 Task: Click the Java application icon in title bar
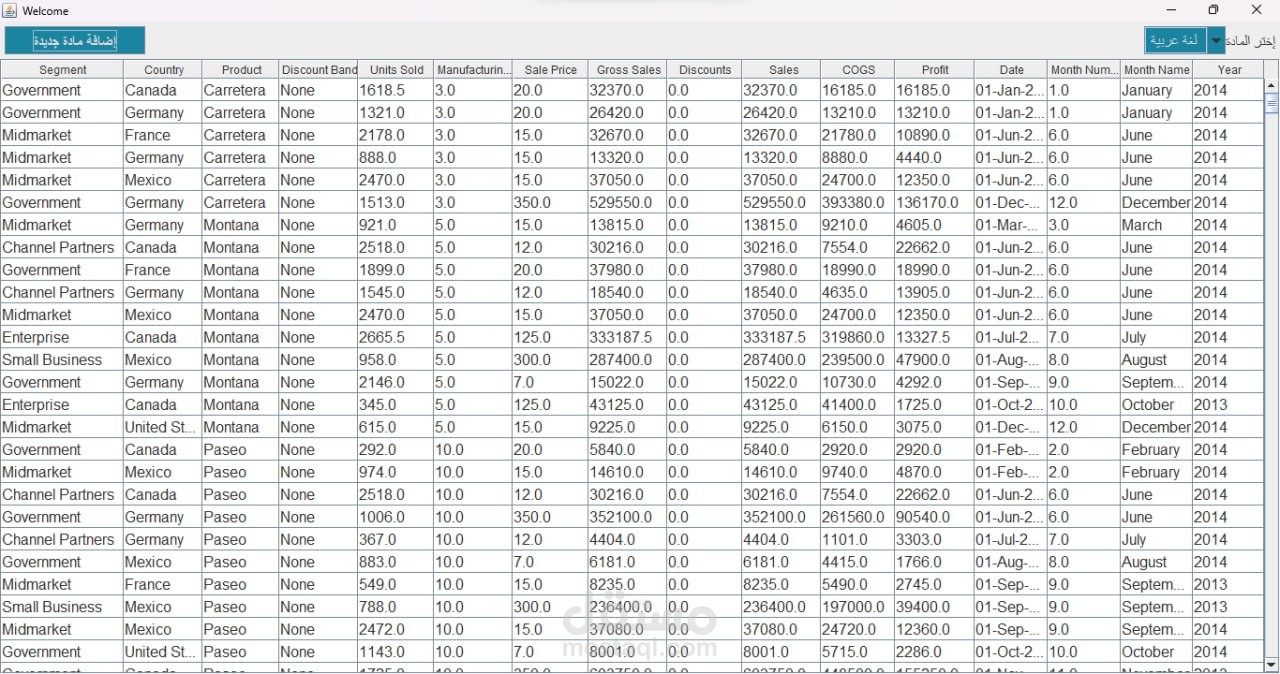tap(9, 10)
